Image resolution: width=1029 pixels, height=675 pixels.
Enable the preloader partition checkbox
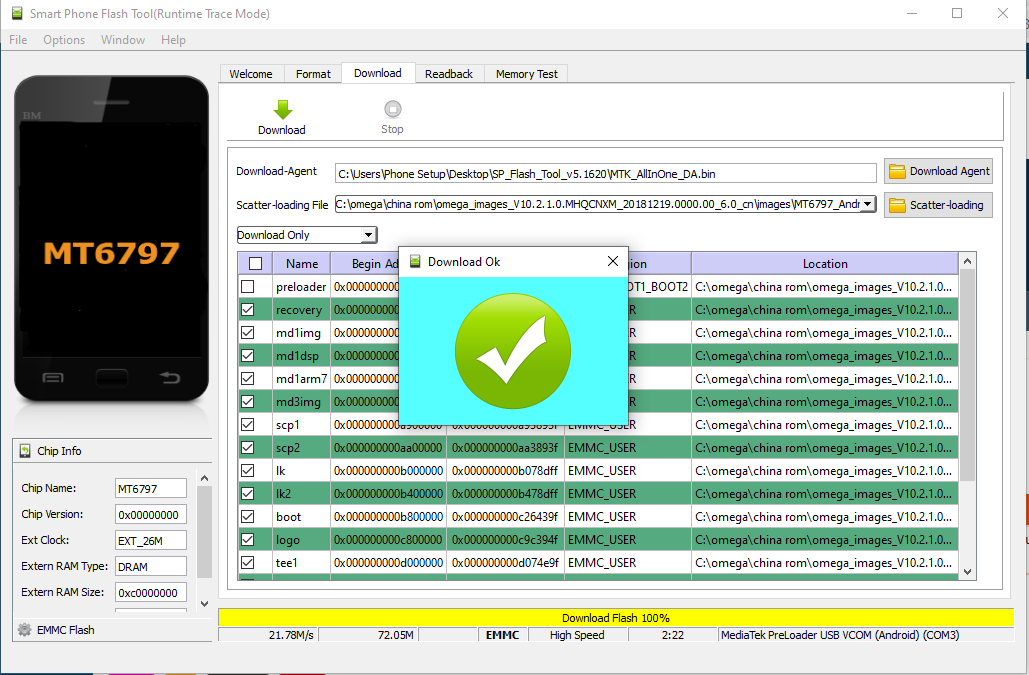point(248,287)
